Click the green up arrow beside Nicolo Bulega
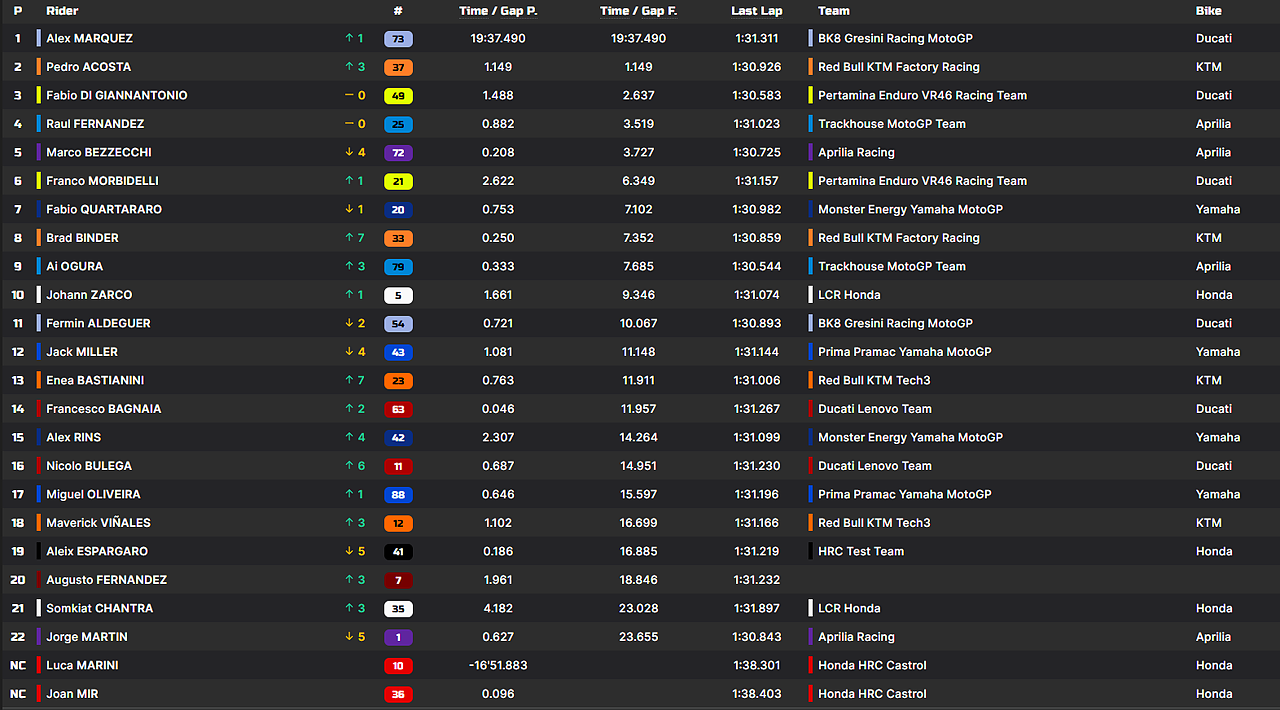 (x=349, y=466)
